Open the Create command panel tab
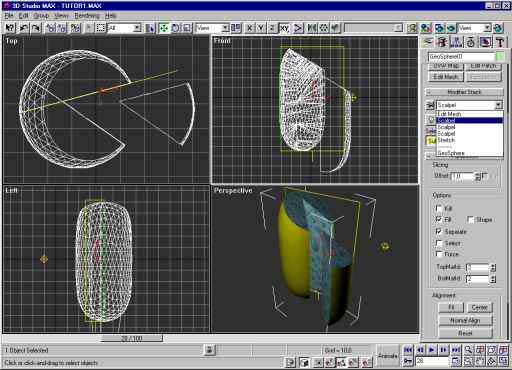Image resolution: width=512 pixels, height=370 pixels. (x=428, y=42)
